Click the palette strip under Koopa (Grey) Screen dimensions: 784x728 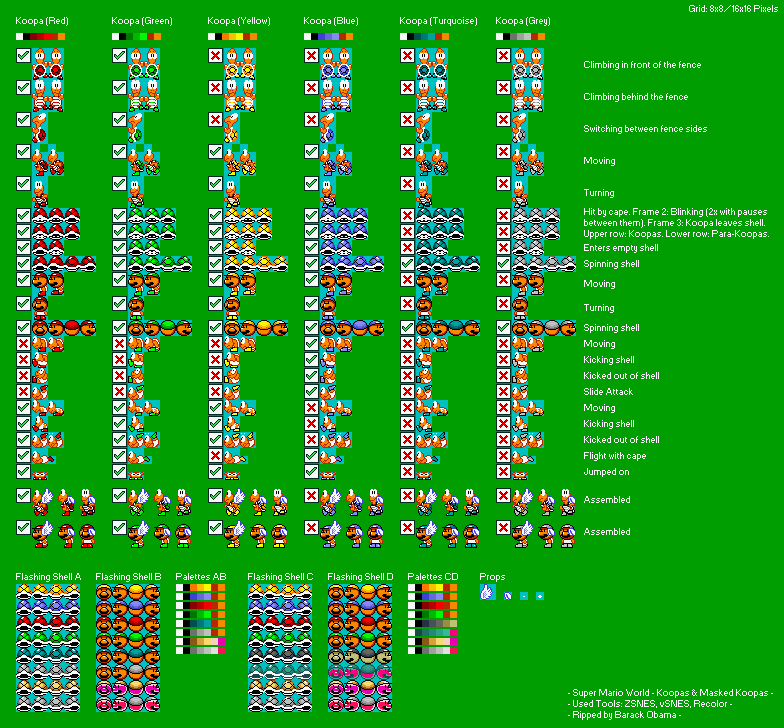[520, 36]
